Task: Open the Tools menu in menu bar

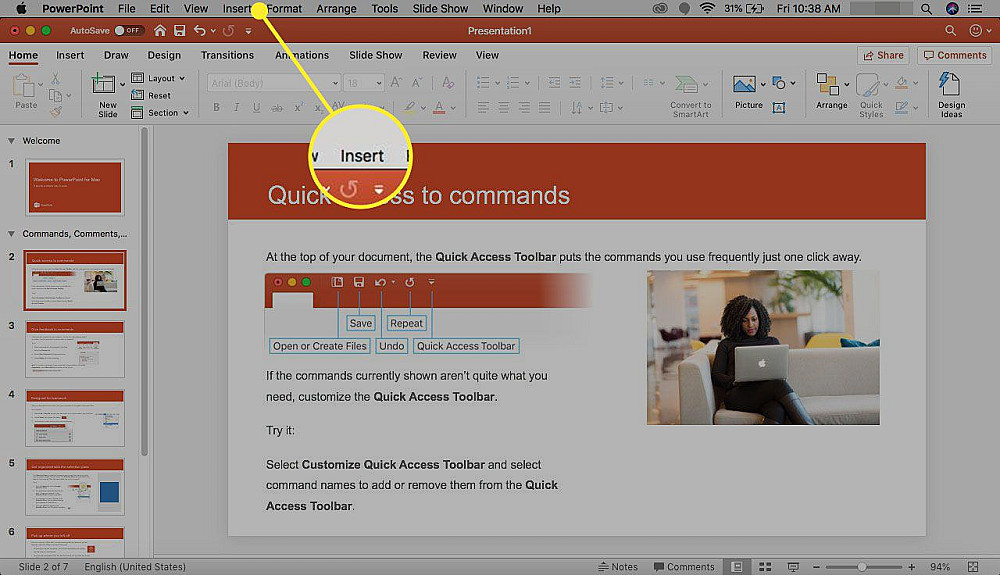Action: 385,9
